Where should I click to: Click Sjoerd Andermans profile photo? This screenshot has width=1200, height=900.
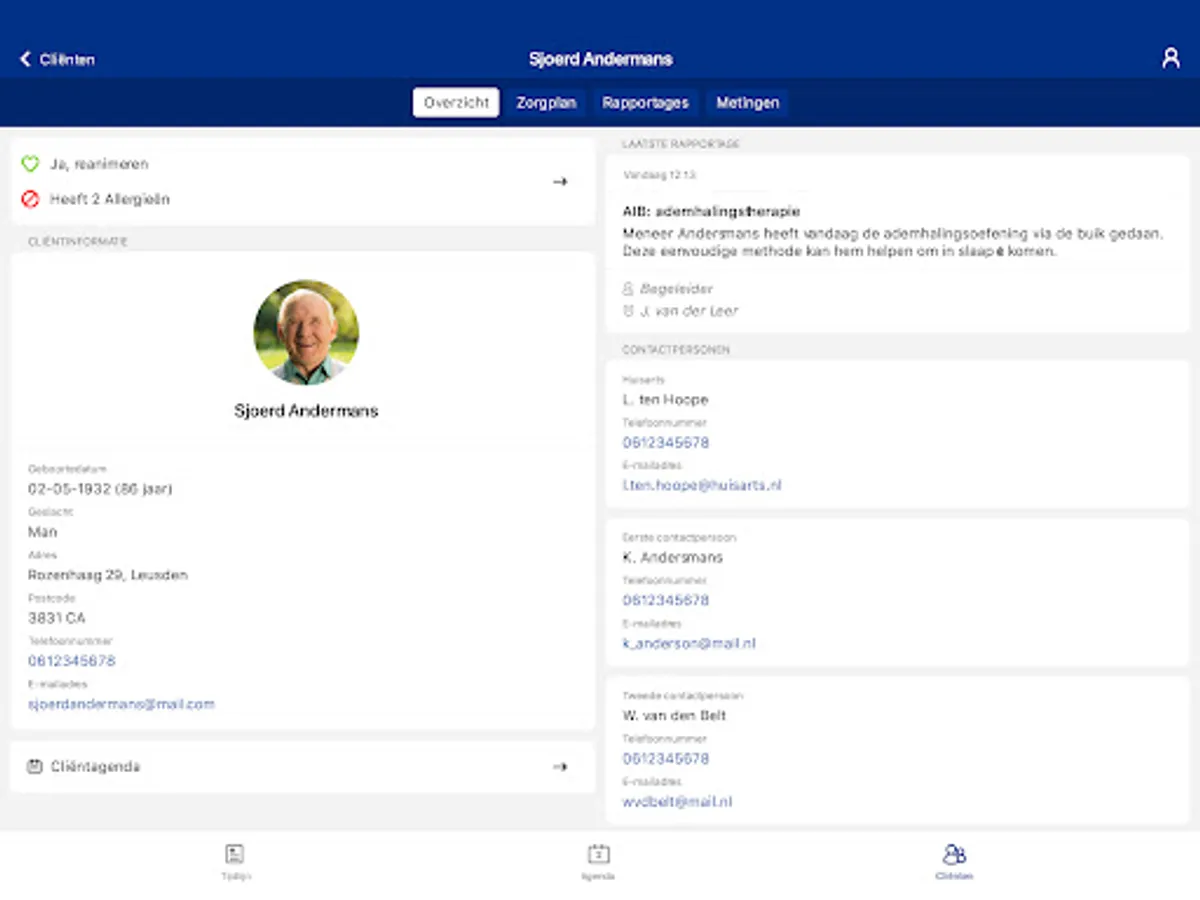click(x=306, y=333)
